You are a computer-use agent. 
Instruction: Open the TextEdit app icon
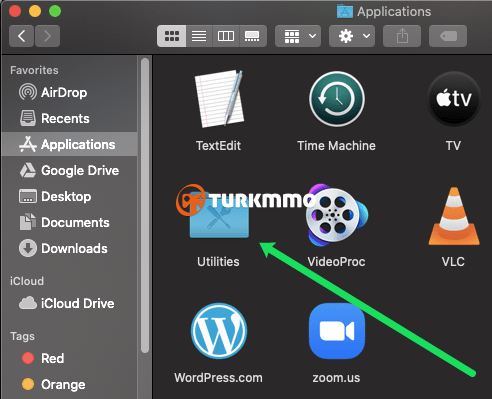coord(219,98)
